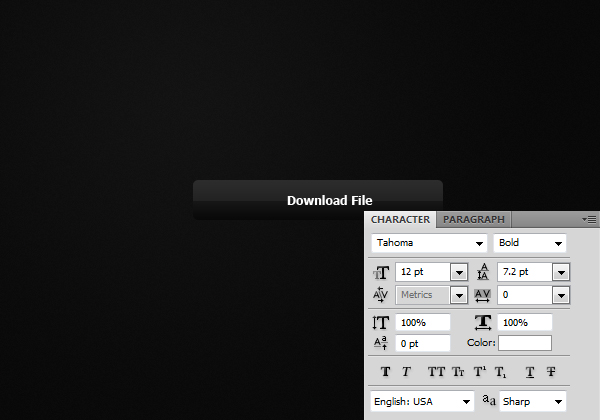Click the vertical scale 100% field
The width and height of the screenshot is (600, 420).
[422, 322]
